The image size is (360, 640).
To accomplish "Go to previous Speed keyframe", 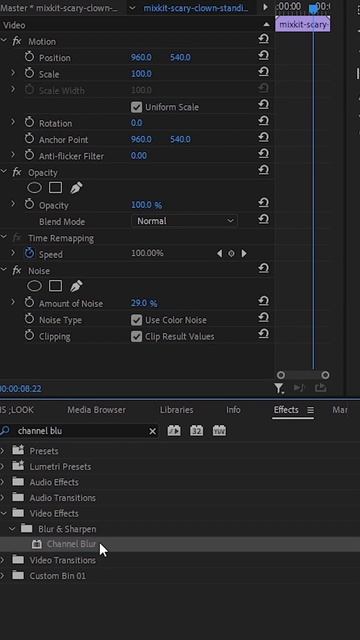I will [x=219, y=253].
